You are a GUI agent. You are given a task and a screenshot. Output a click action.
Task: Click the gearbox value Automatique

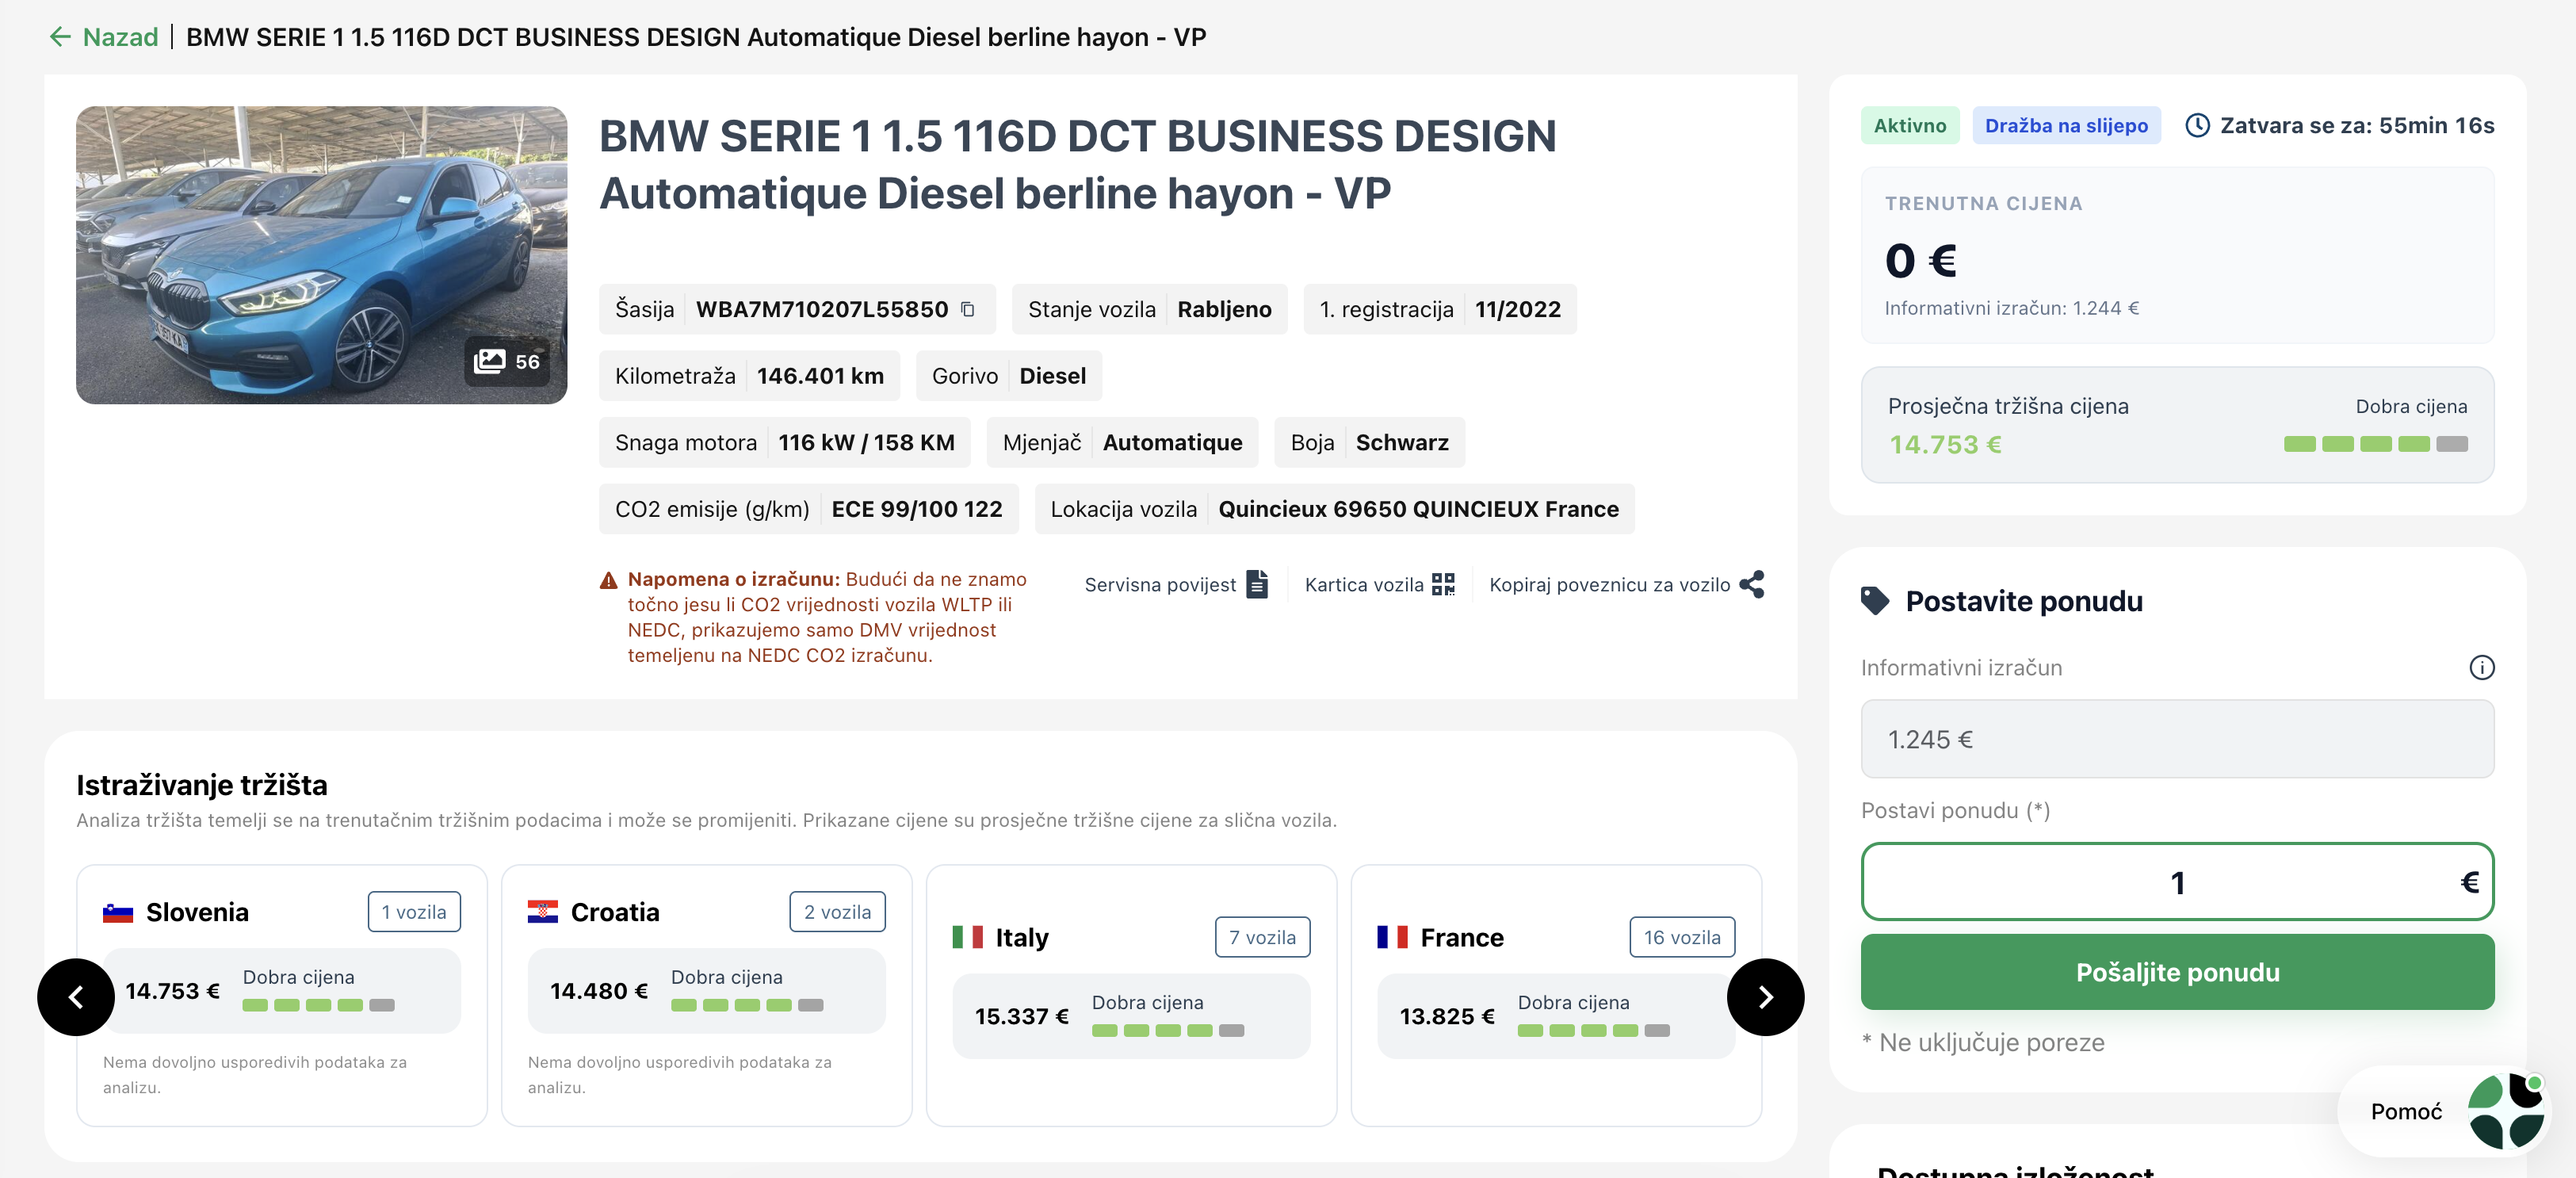1172,443
